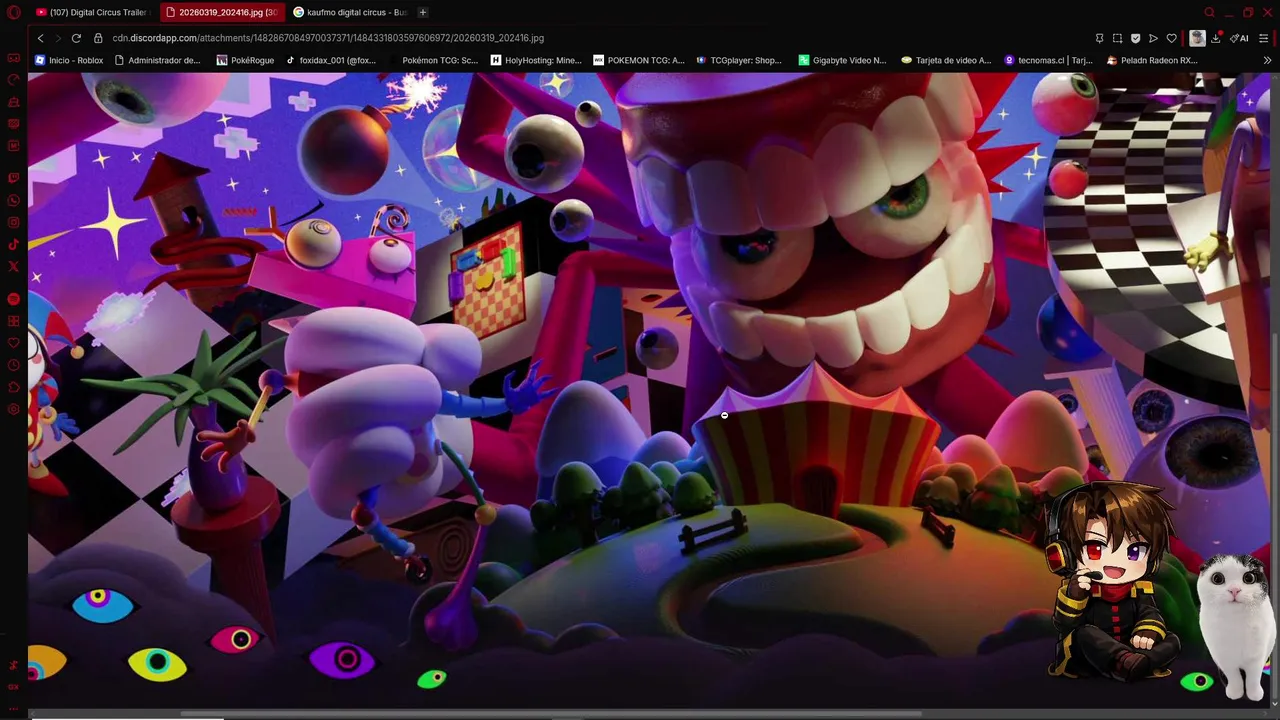Viewport: 1280px width, 720px height.
Task: Click the displayed Digital Circus image
Action: [648, 390]
